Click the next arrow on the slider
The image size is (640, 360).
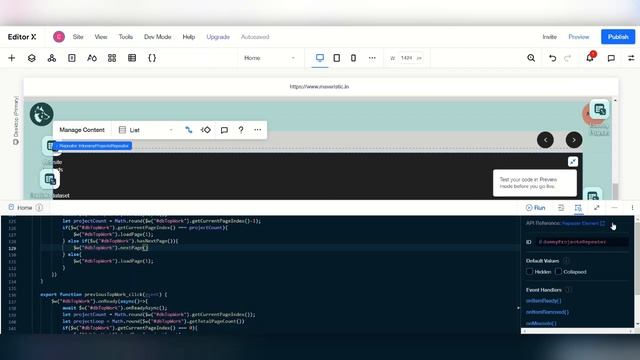tap(574, 140)
